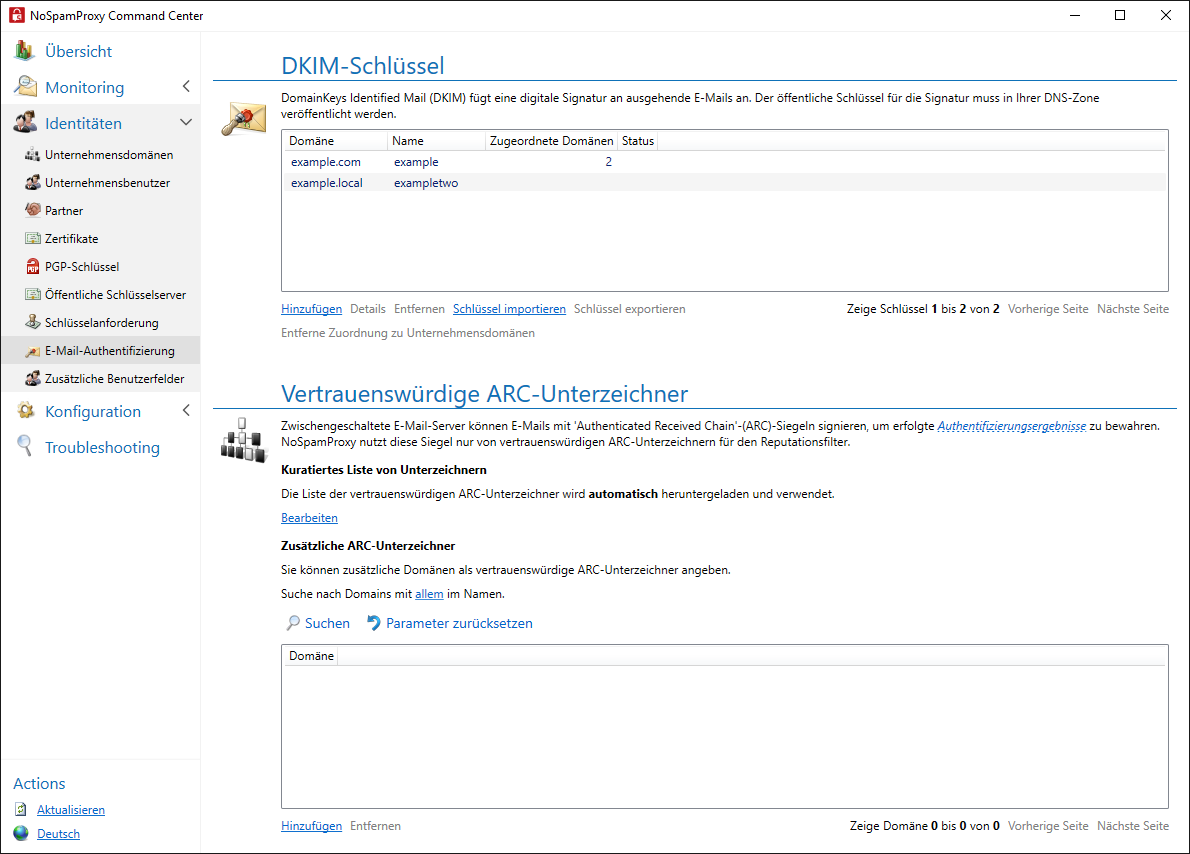Image resolution: width=1190 pixels, height=854 pixels.
Task: Click the Domäne header in the ARC table
Action: [x=310, y=656]
